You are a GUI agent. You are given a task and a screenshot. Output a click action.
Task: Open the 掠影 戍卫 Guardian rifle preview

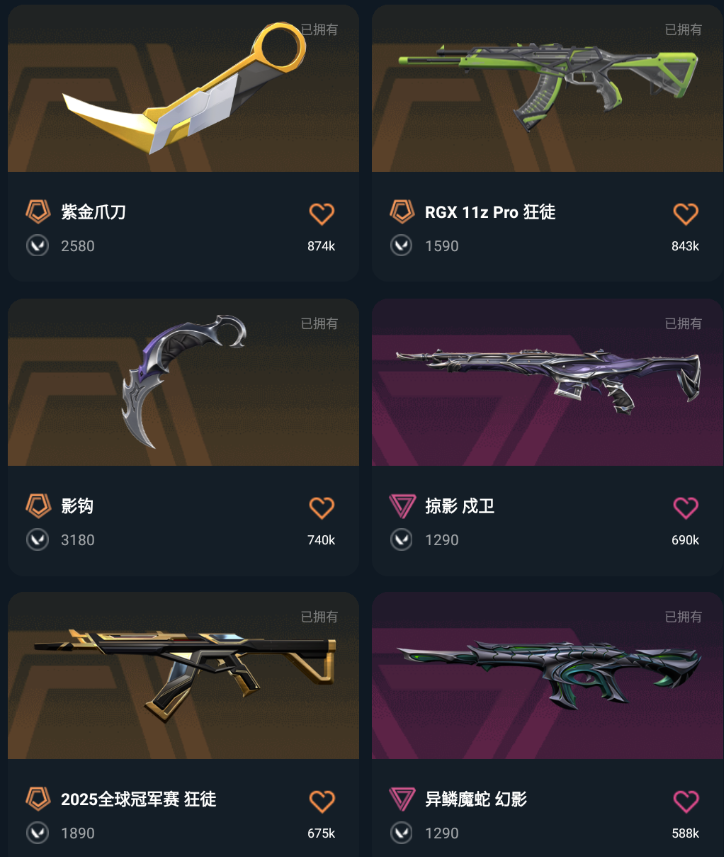548,382
